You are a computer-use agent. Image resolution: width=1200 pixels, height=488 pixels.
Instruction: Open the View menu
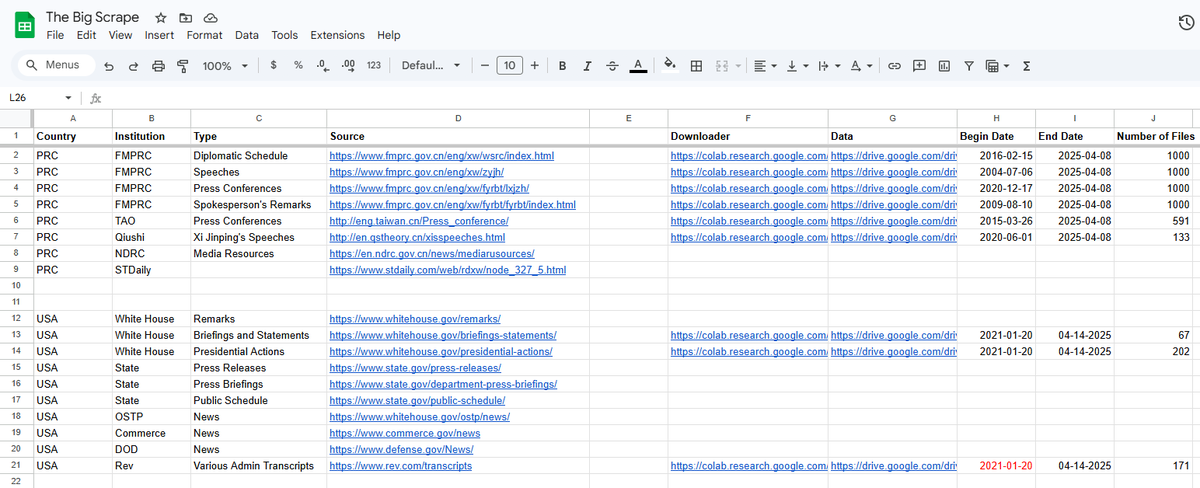[x=120, y=35]
